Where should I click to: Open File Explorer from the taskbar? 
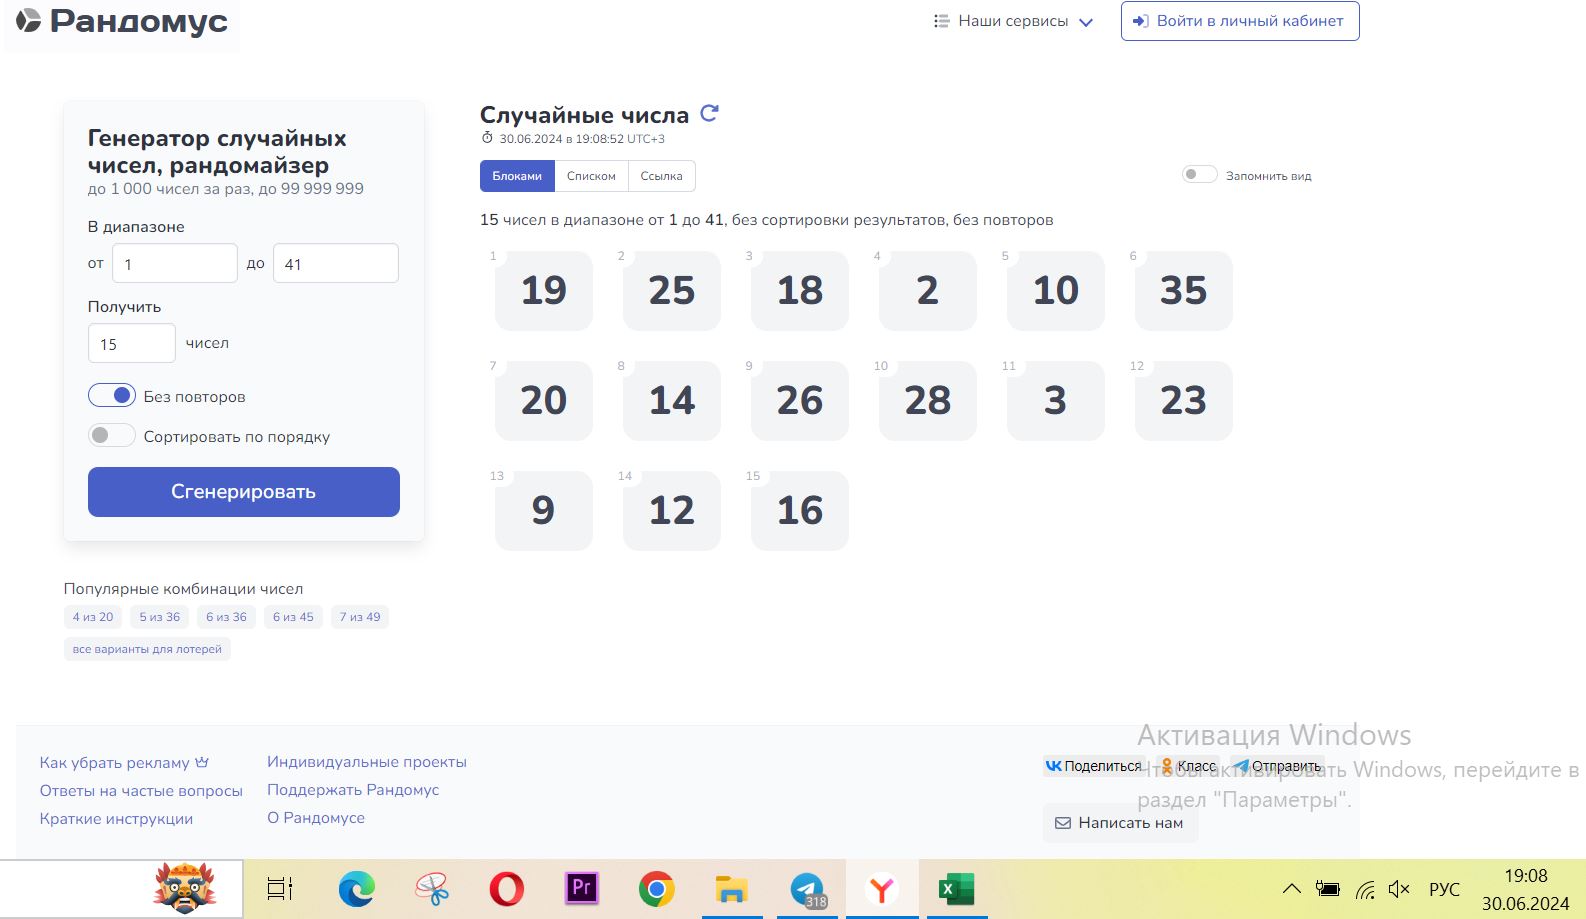[x=732, y=888]
